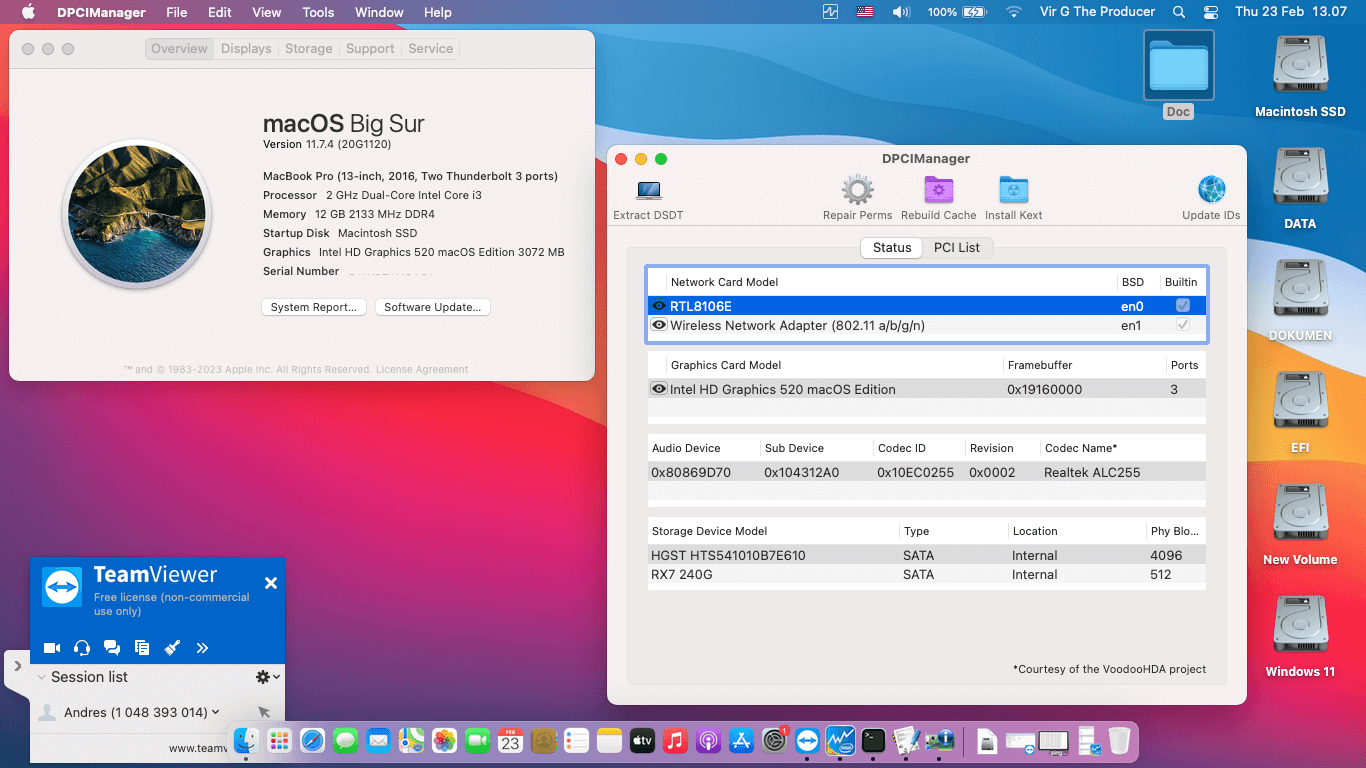Start a TeamViewer video call via camera icon
1366x768 pixels.
pos(52,647)
